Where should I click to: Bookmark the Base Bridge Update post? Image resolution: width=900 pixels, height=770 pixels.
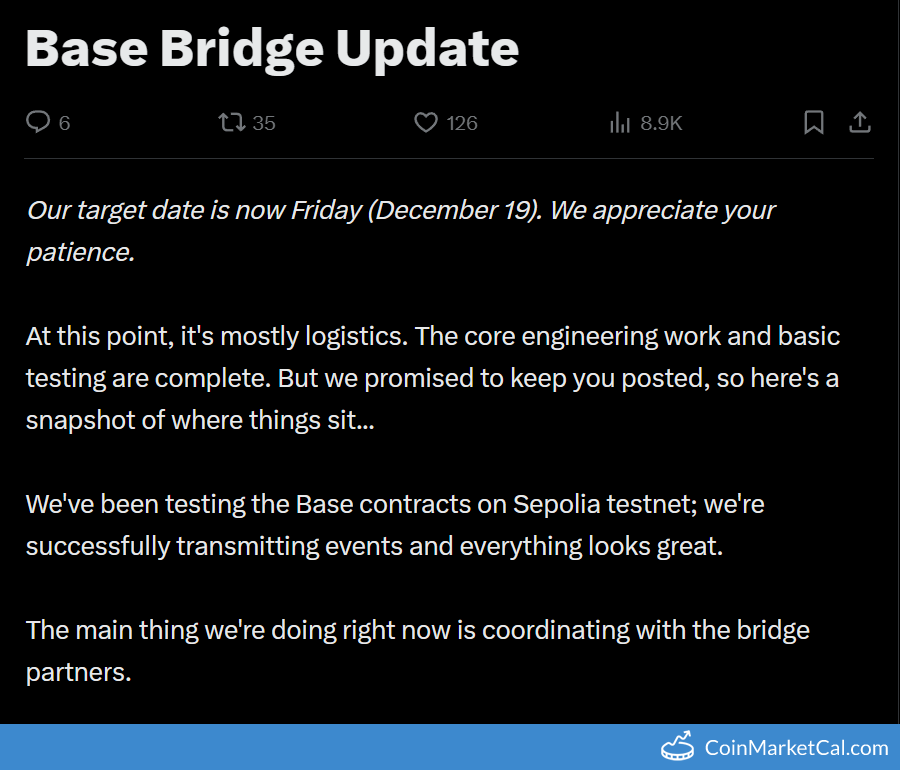click(814, 122)
